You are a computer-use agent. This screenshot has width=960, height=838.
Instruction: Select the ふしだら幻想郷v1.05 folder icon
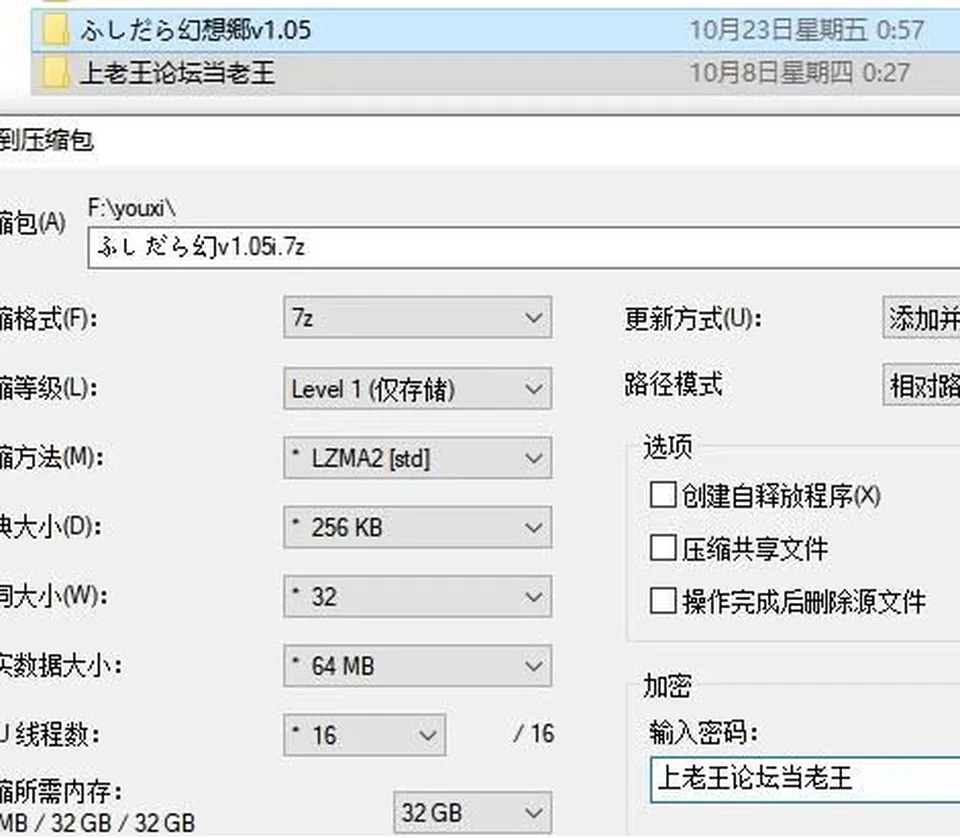tap(55, 29)
